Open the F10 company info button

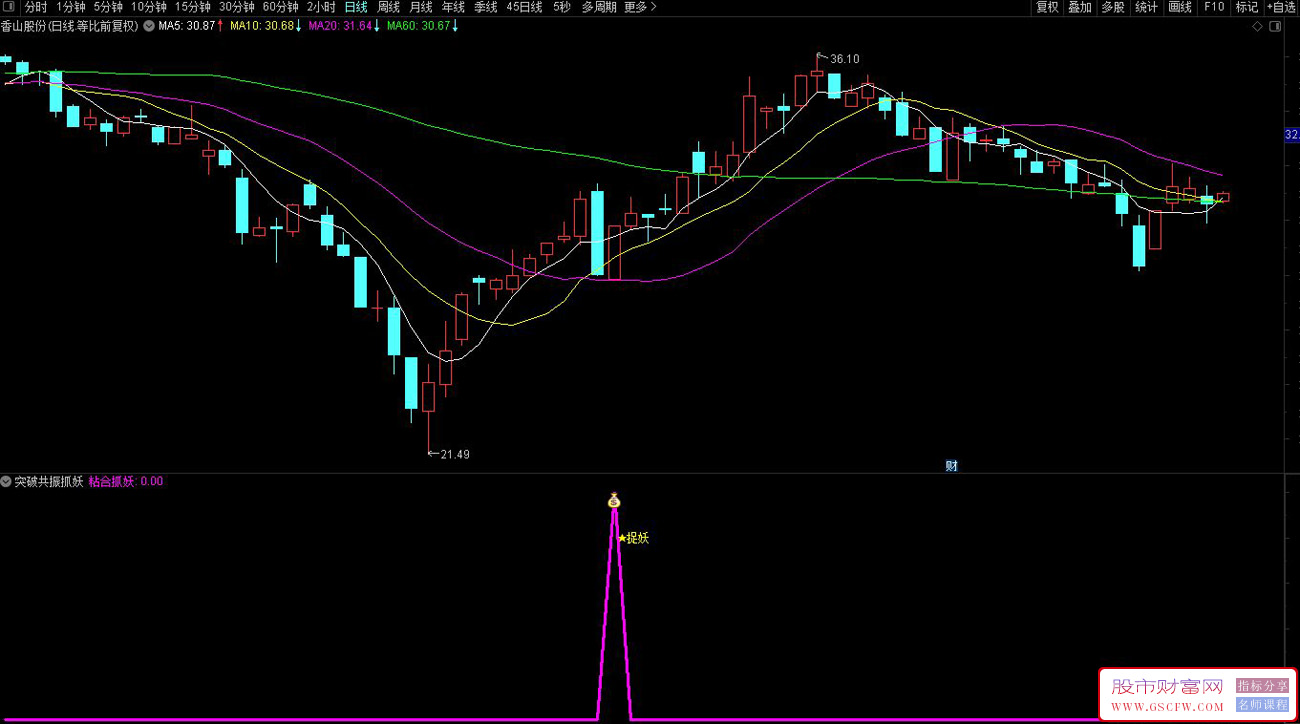click(1214, 7)
